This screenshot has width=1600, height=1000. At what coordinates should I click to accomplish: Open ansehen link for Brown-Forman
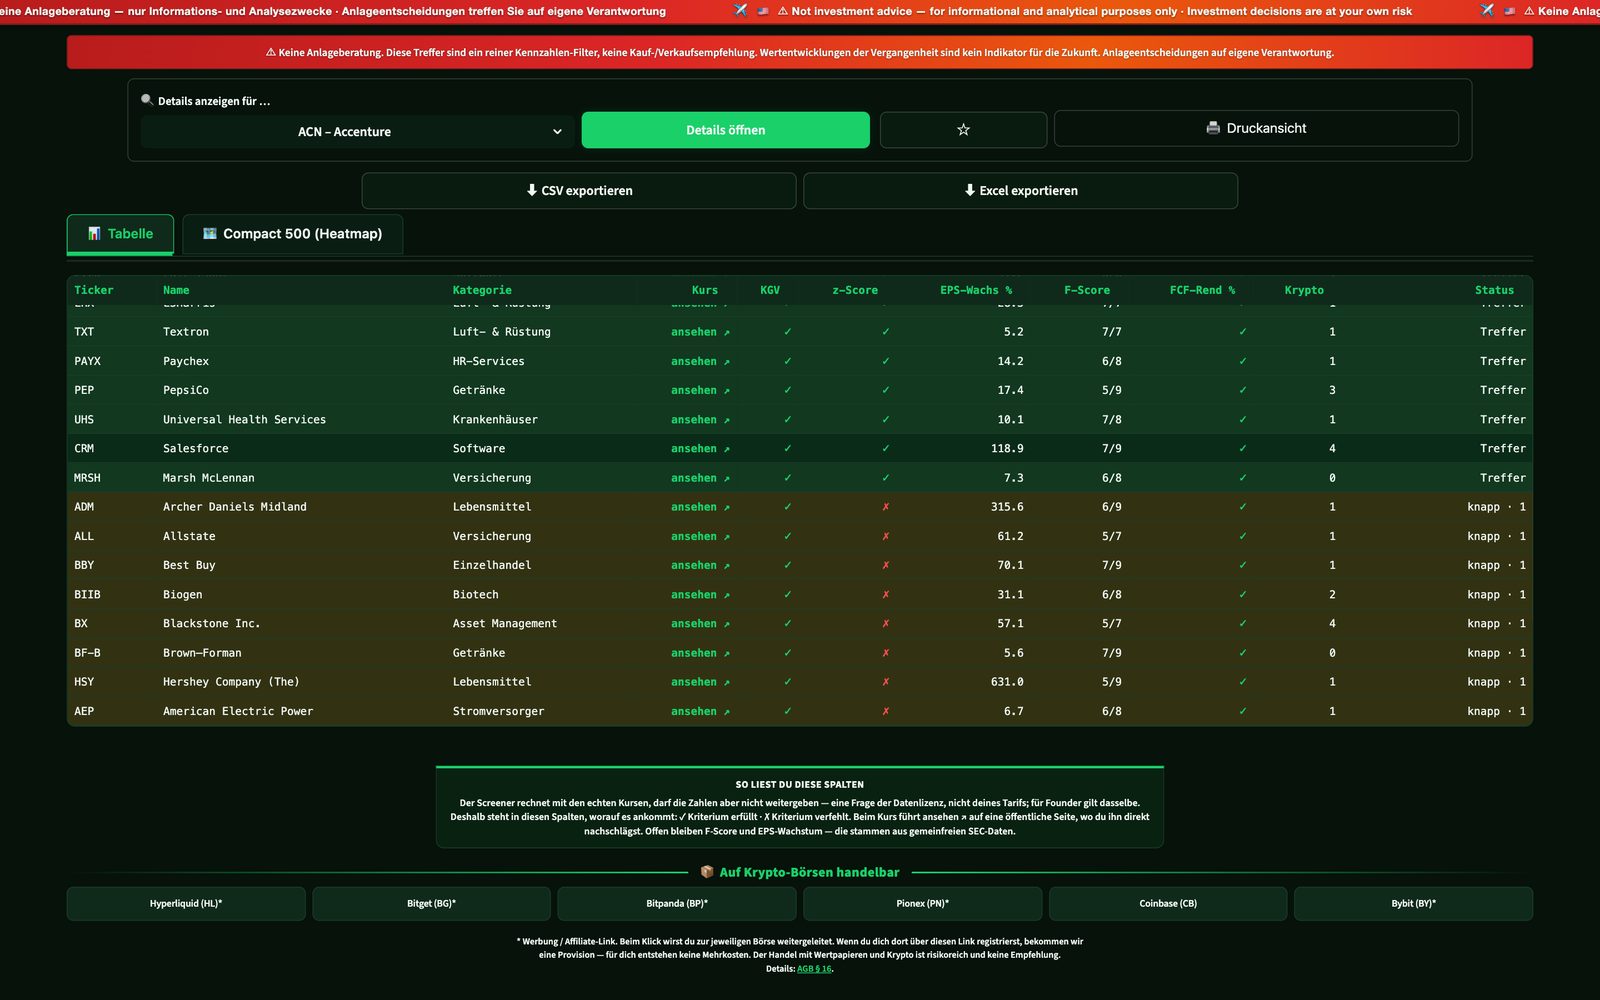700,653
